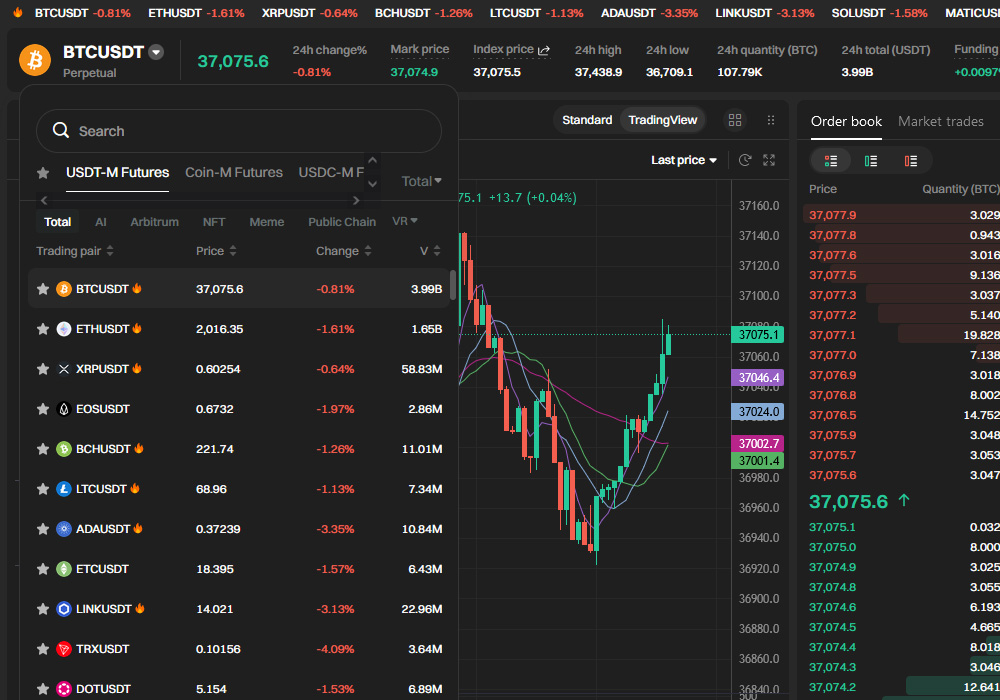Select the AI category filter
This screenshot has width=1000, height=700.
(x=101, y=222)
